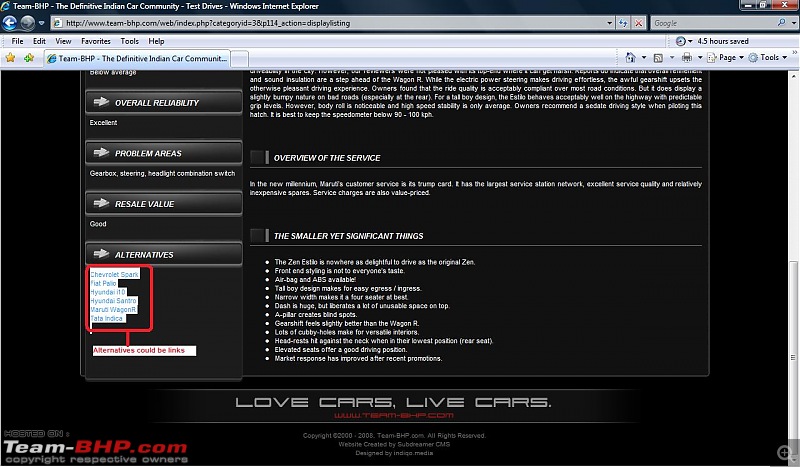Run search with the magnifier icon
Screen dimensions: 800x467
pos(782,22)
